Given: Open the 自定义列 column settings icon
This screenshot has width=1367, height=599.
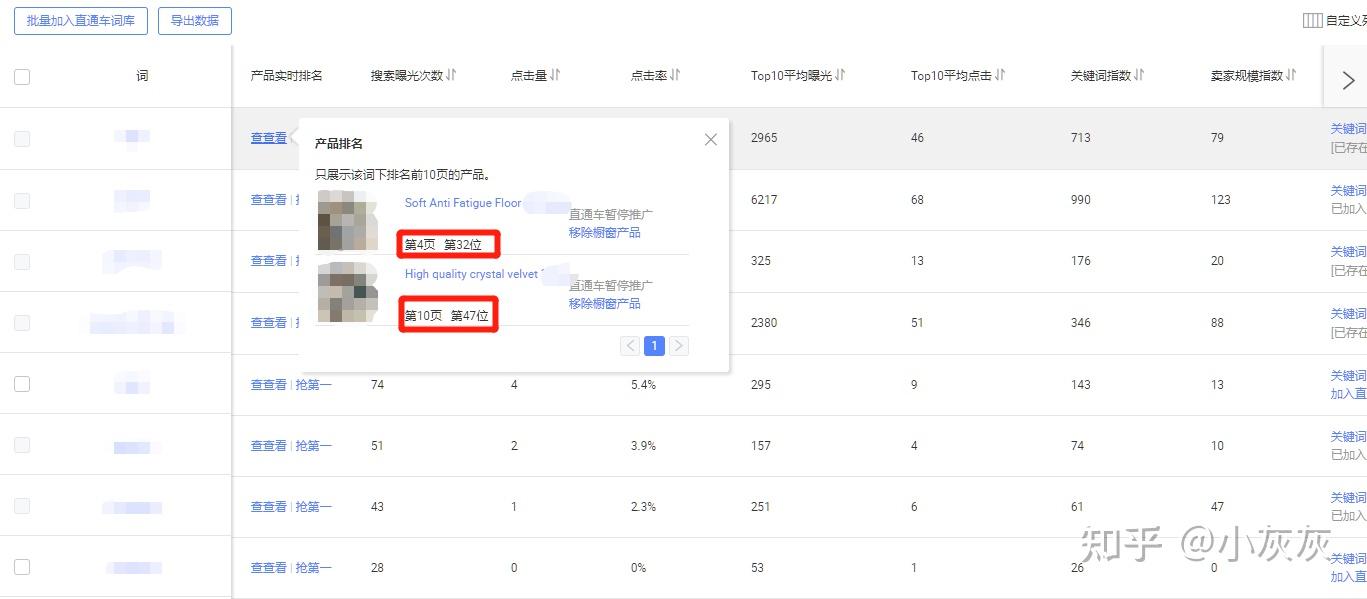Looking at the screenshot, I should [x=1312, y=20].
